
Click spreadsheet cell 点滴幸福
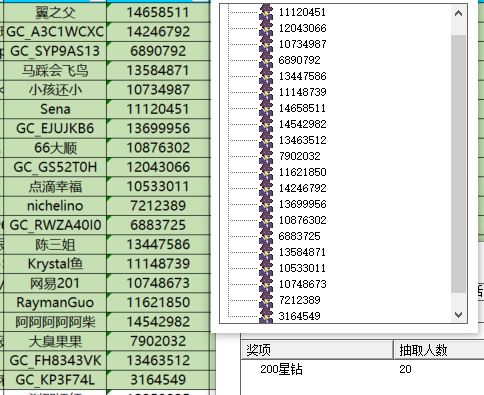coord(55,187)
